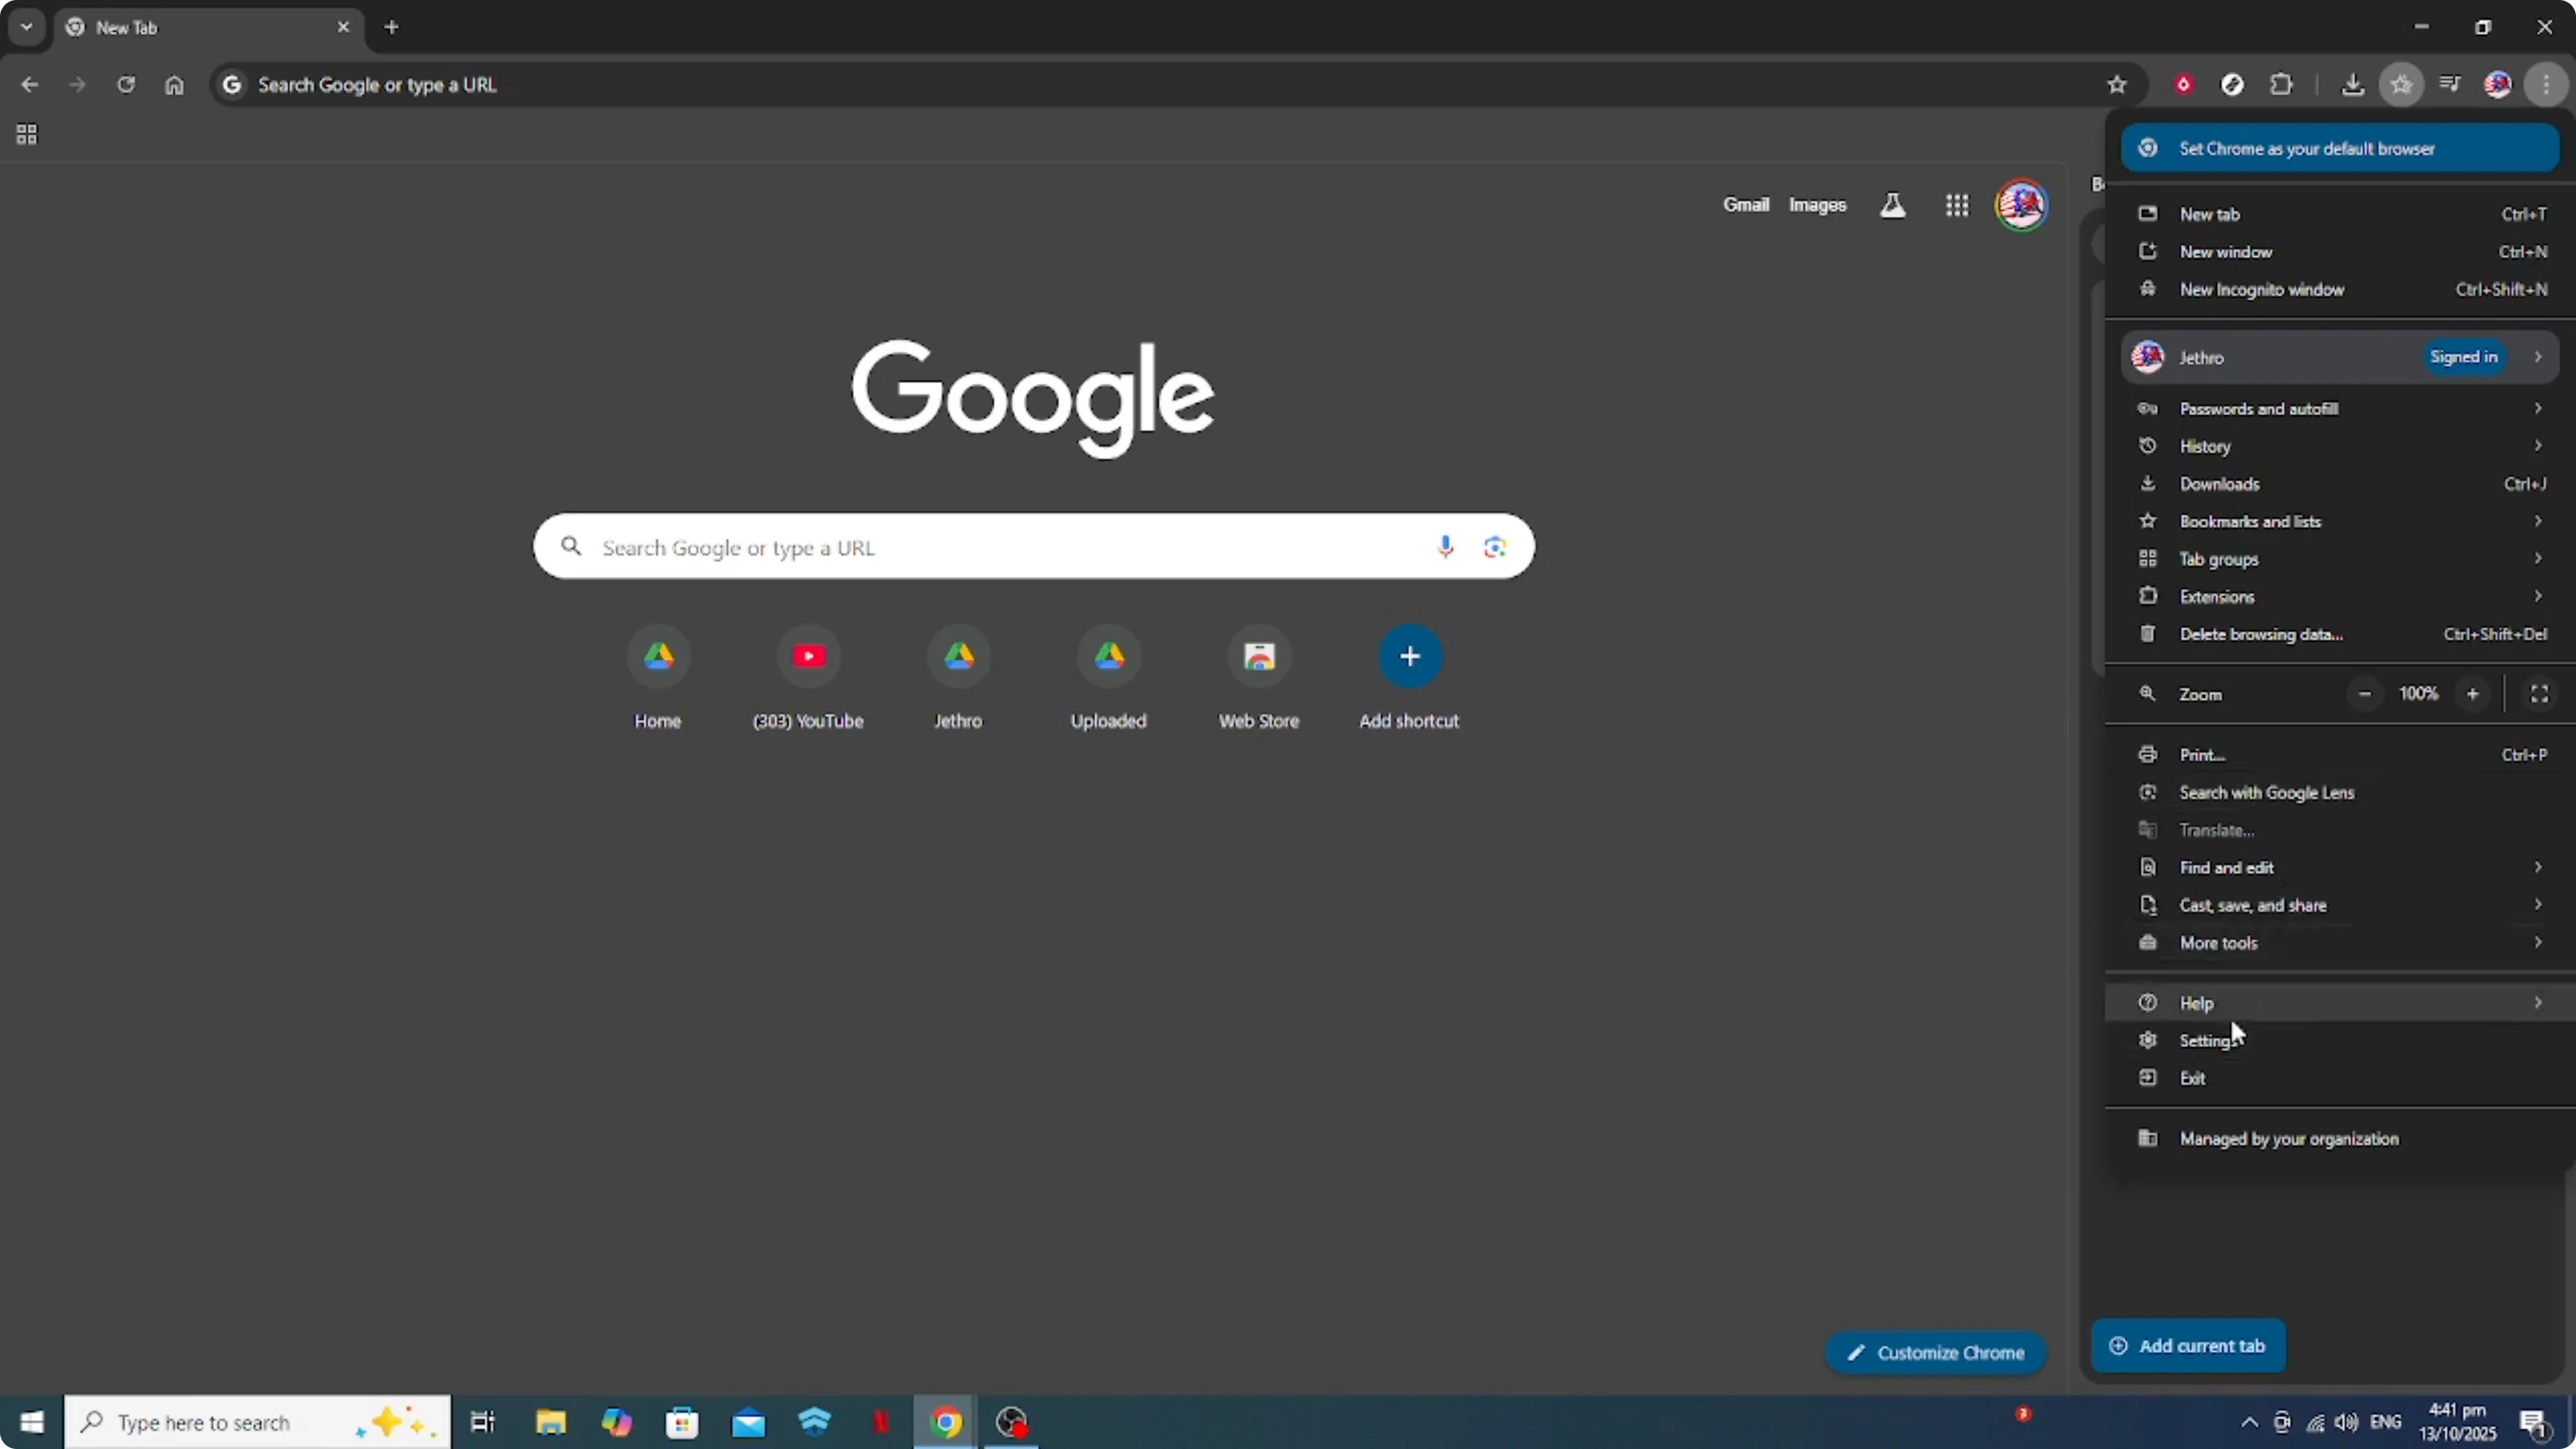Open the Images link
This screenshot has width=2576, height=1449.
(1817, 205)
